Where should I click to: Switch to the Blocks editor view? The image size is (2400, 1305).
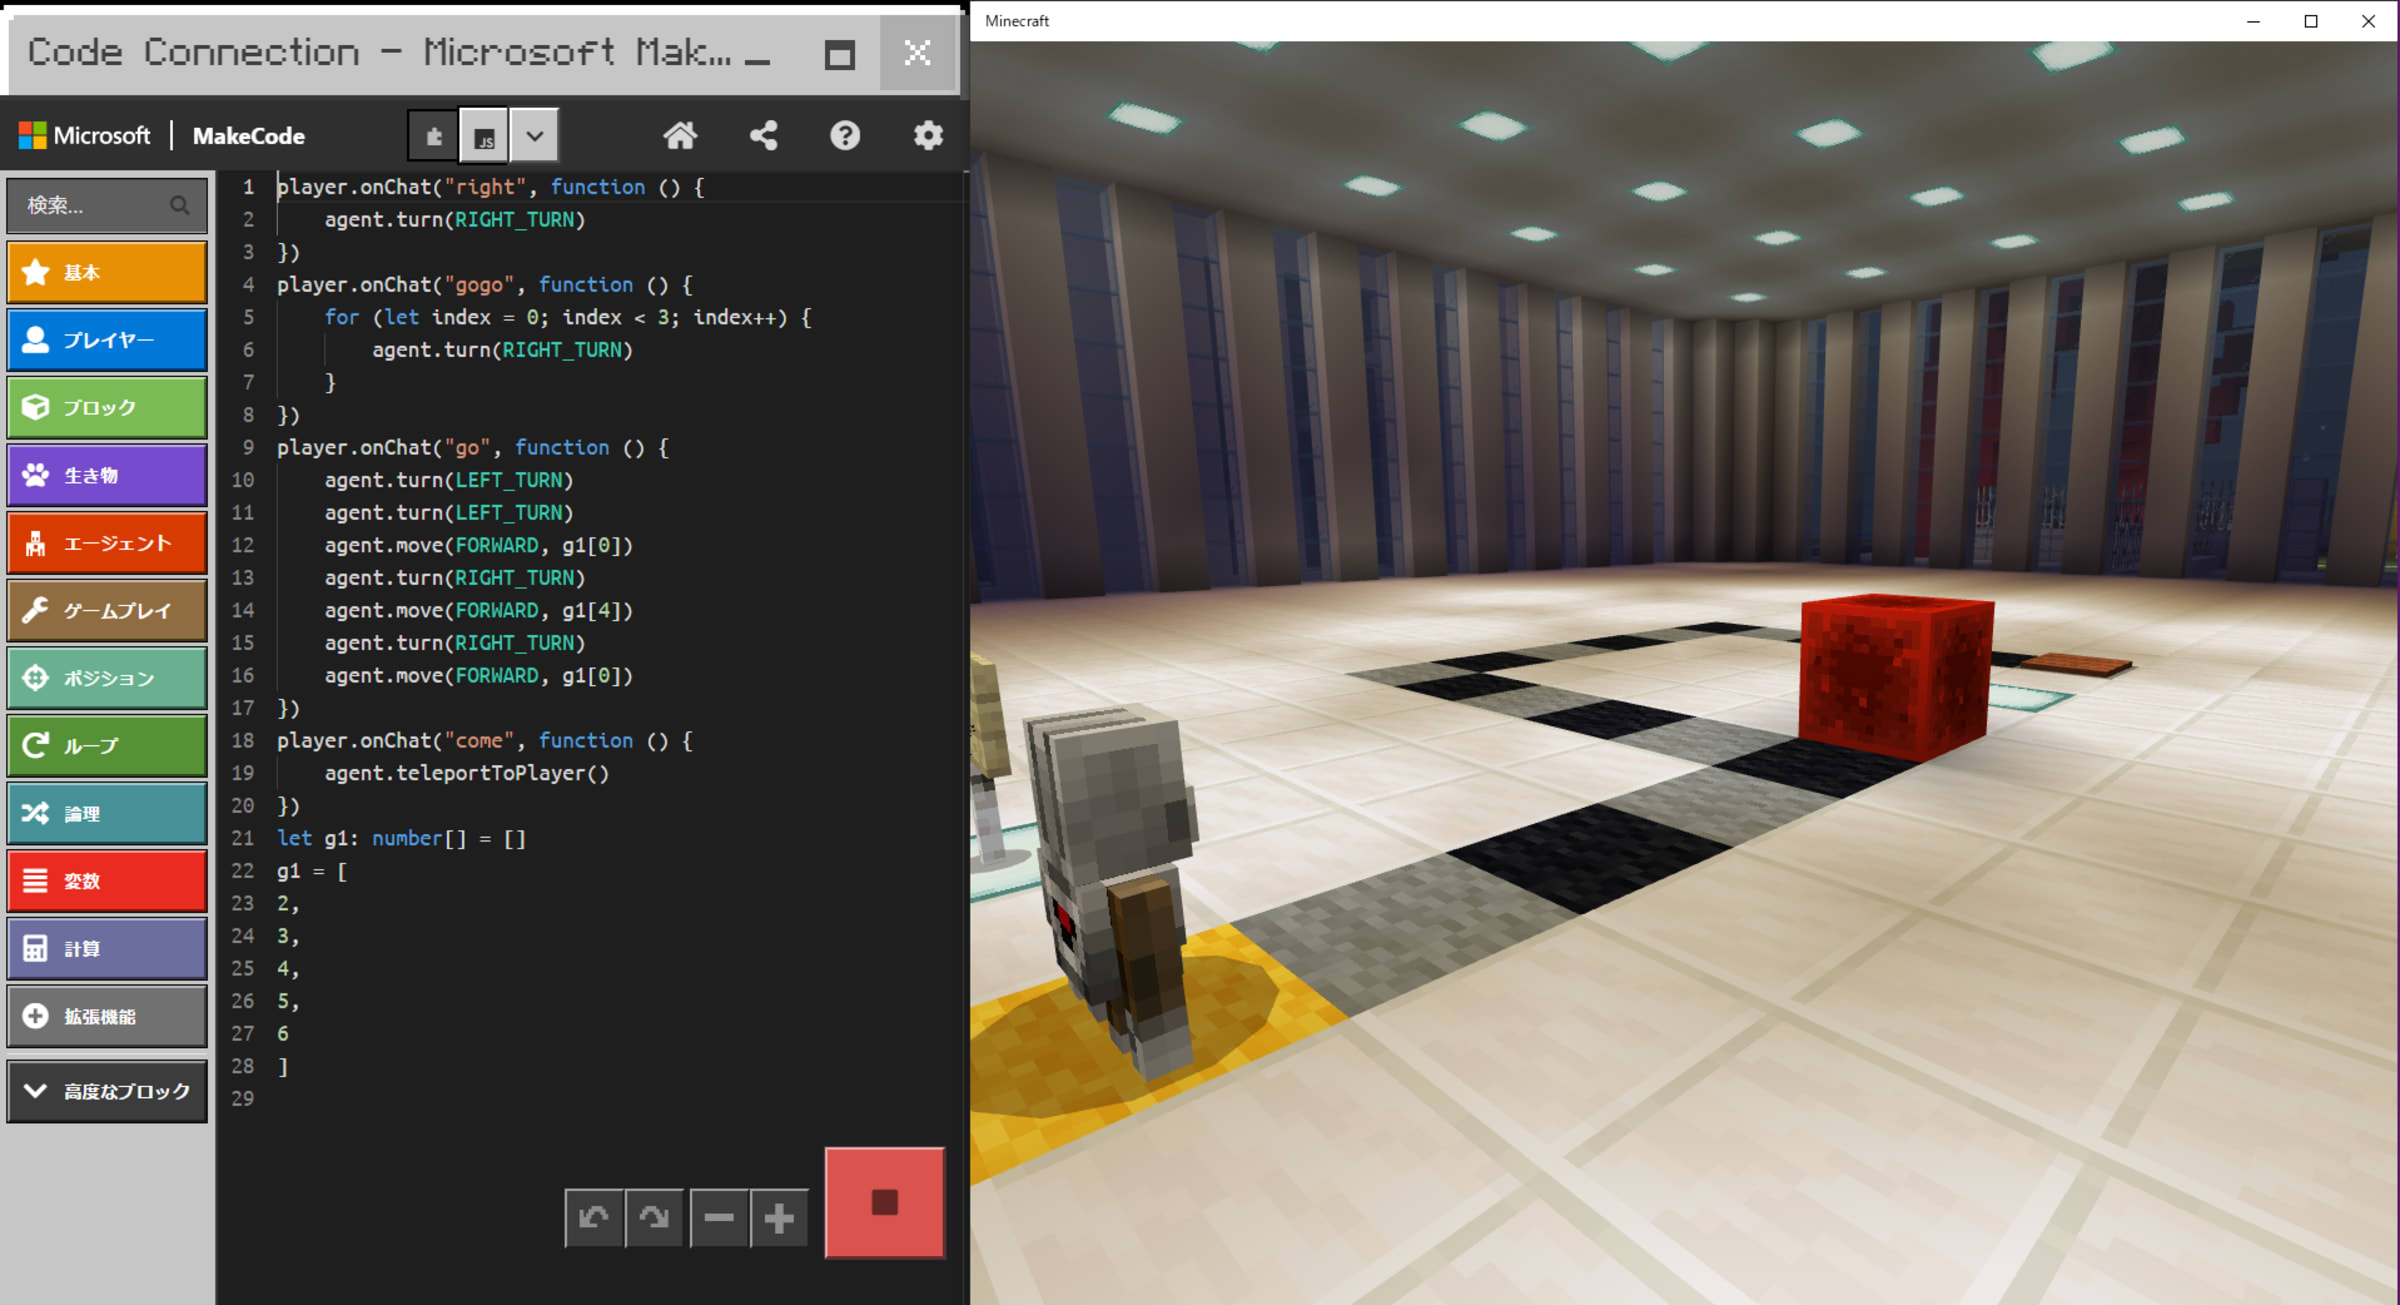(434, 136)
